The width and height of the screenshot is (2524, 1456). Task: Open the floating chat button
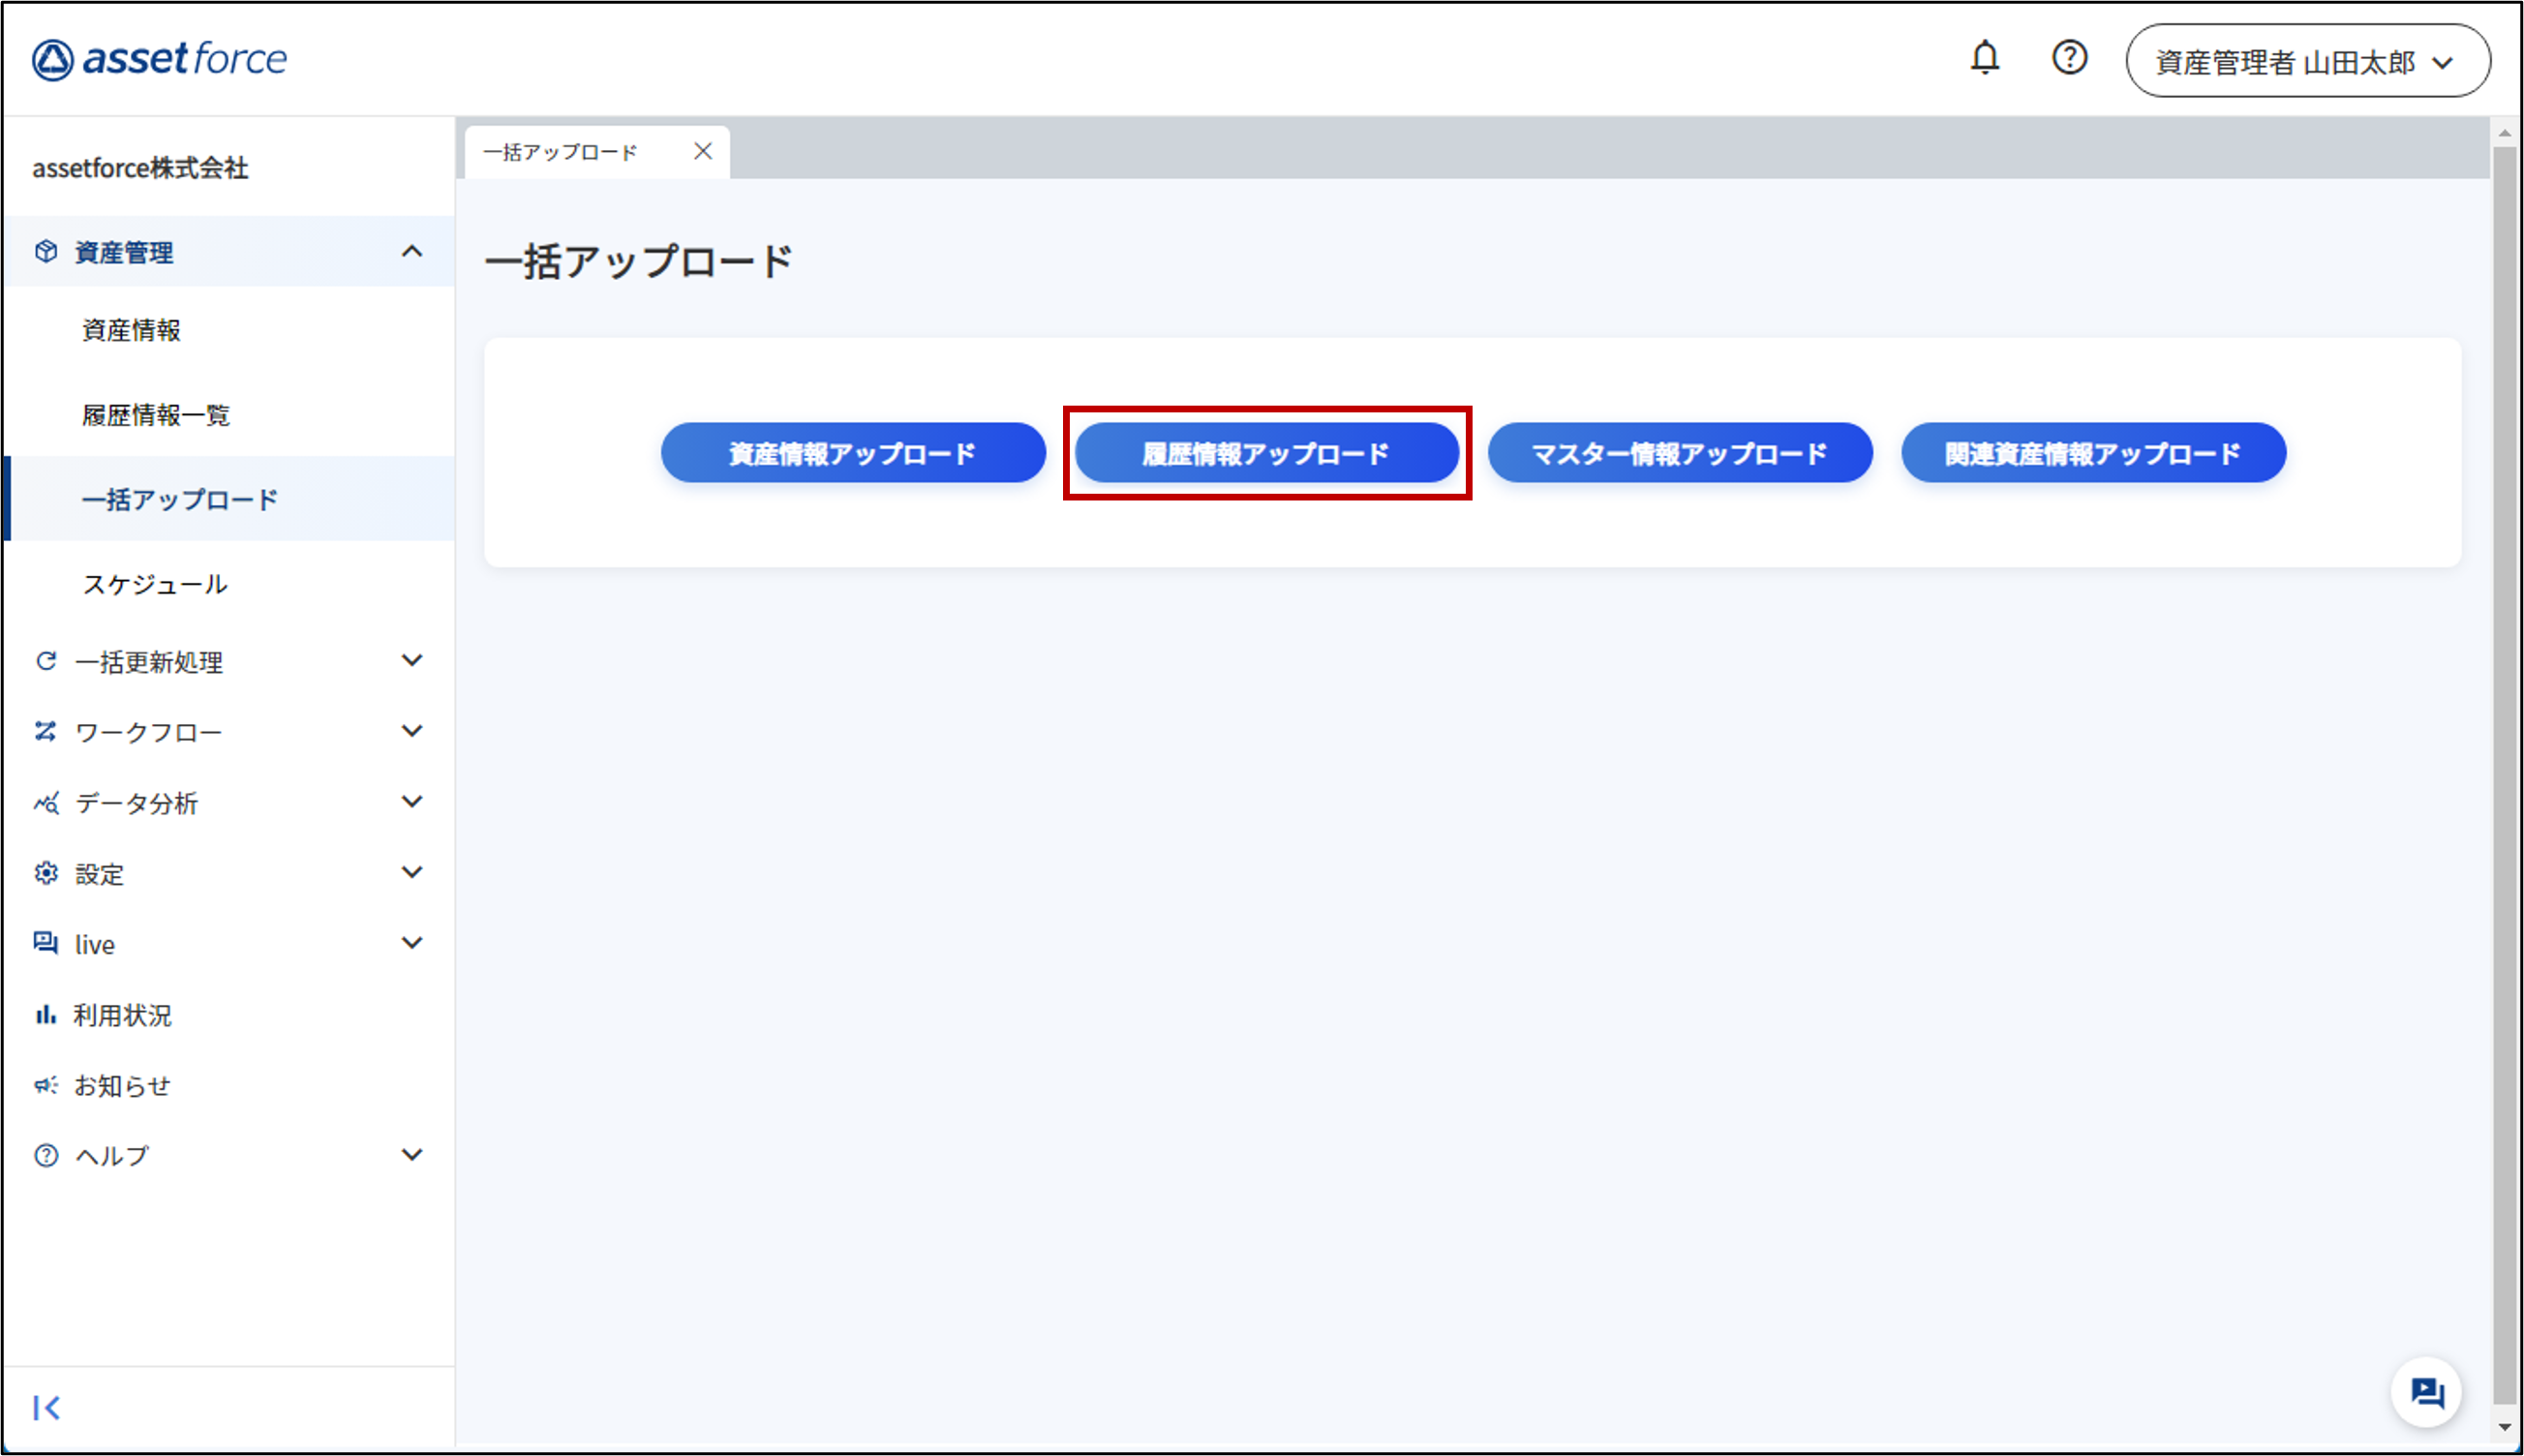coord(2426,1392)
